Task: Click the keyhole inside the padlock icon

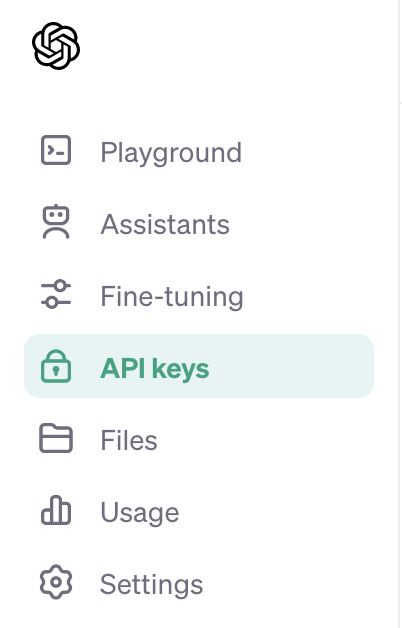Action: (x=56, y=370)
